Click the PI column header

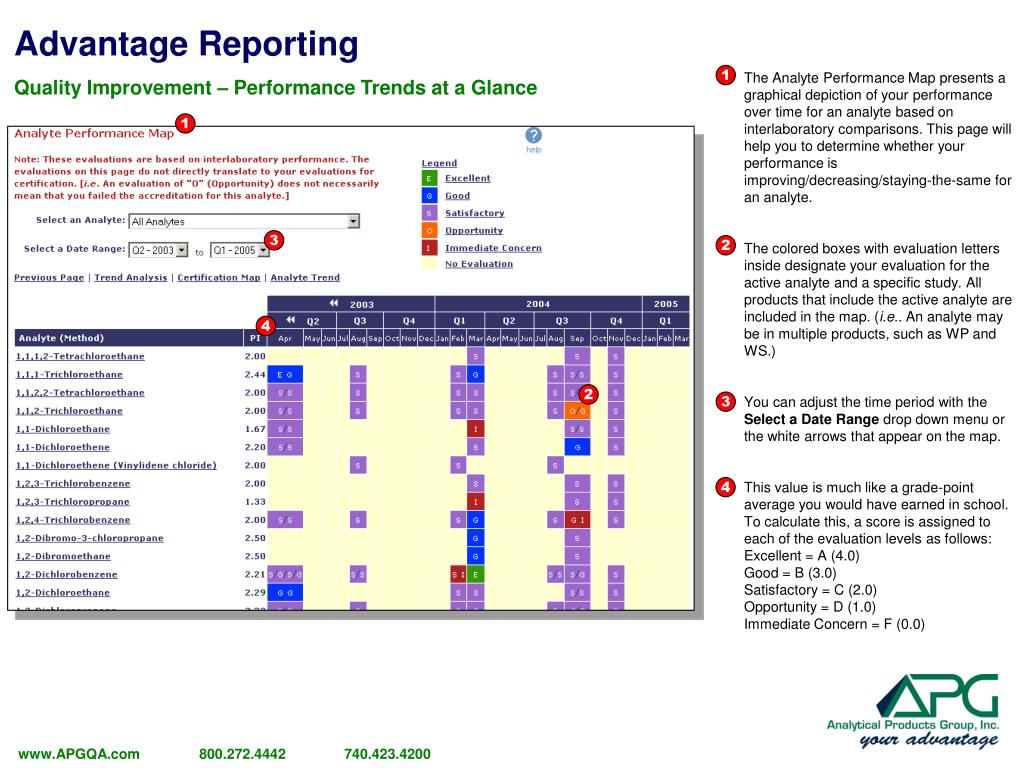(x=255, y=338)
